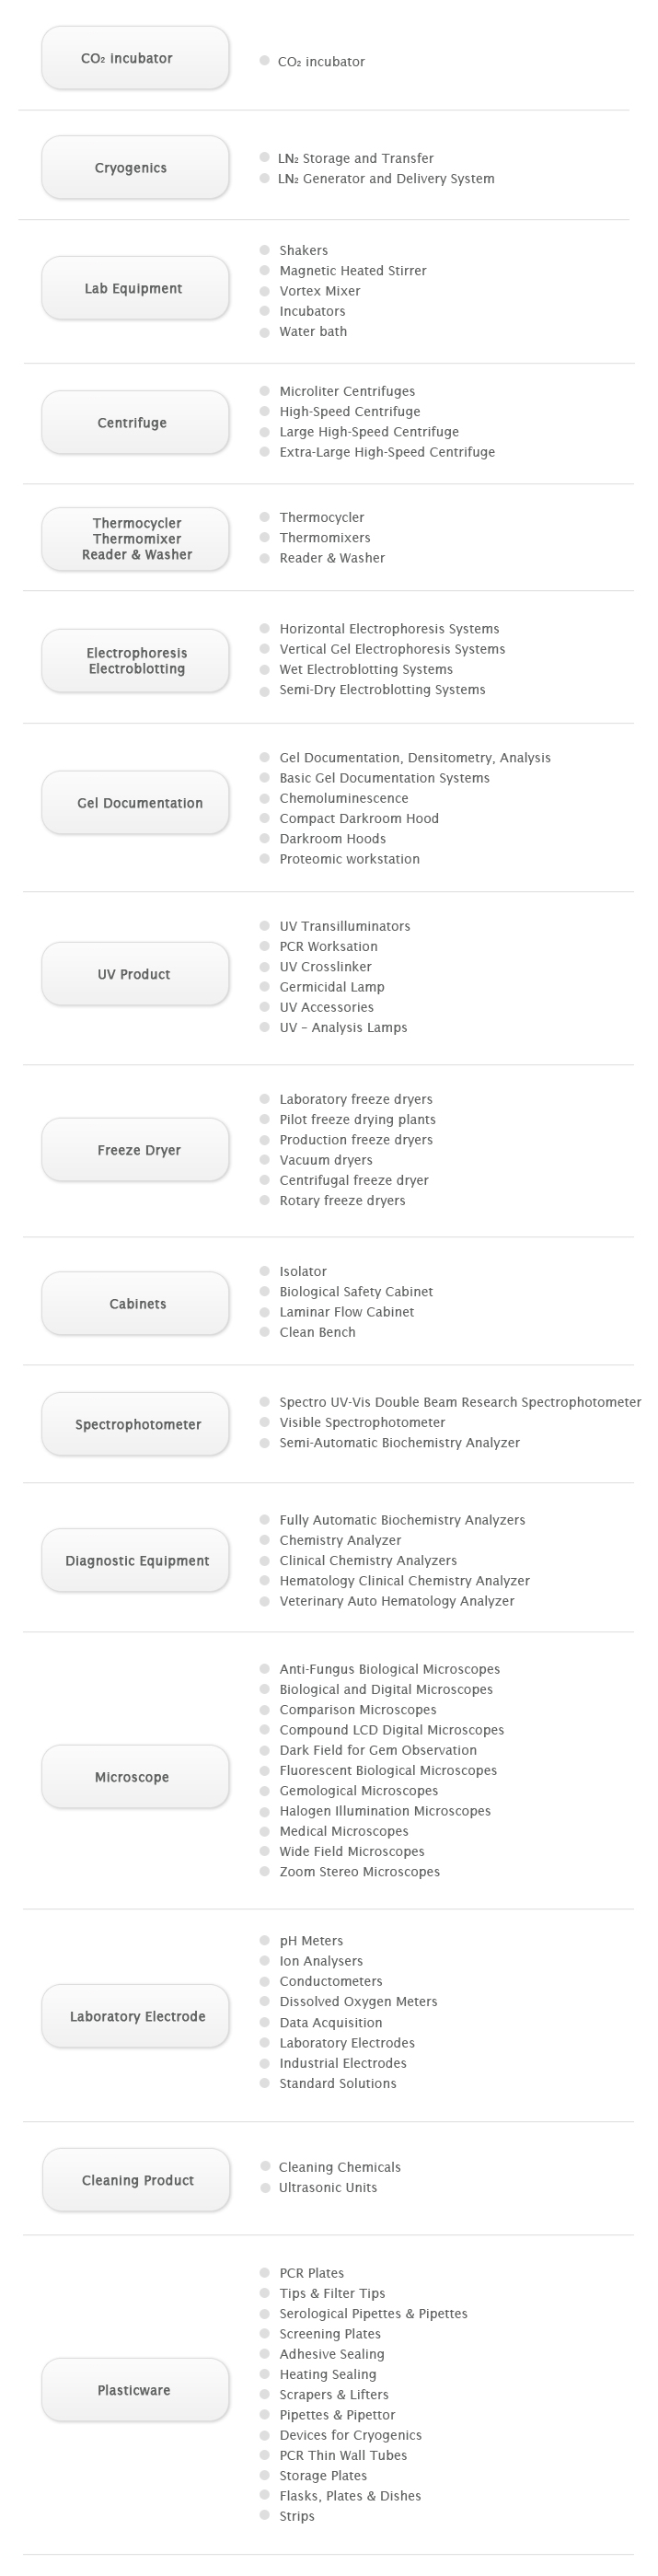The height and width of the screenshot is (2576, 658).
Task: Click the Chemistry Analyzer link
Action: (x=340, y=1541)
